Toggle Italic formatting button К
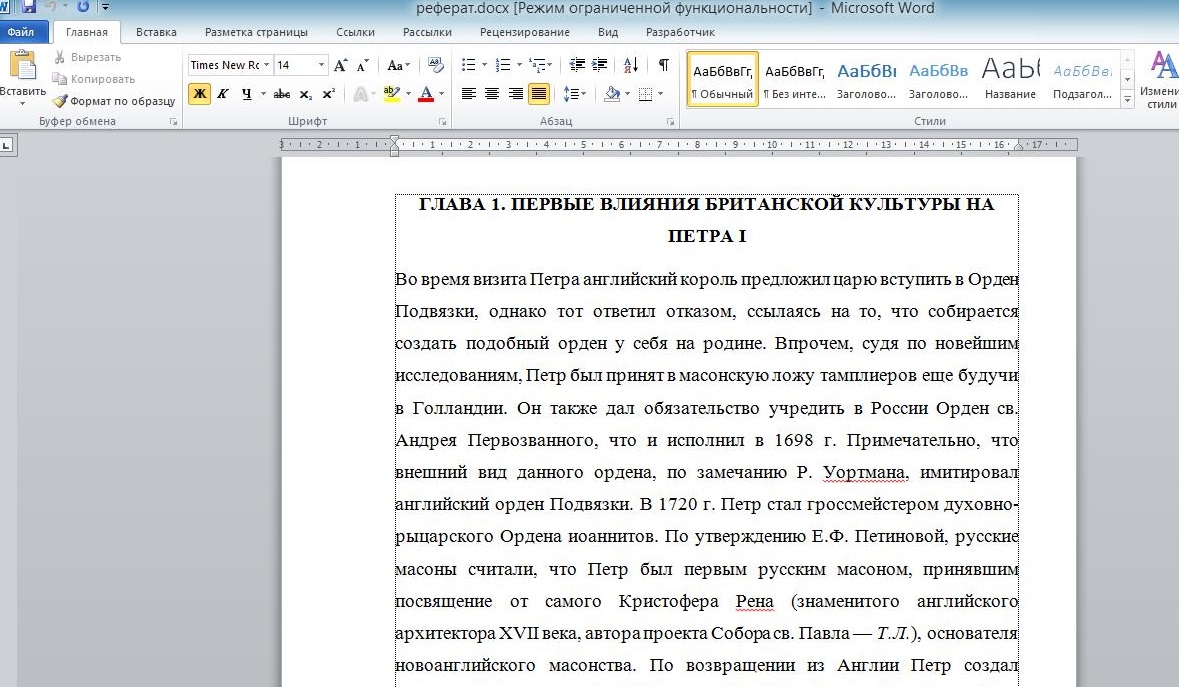The width and height of the screenshot is (1179, 687). tap(223, 94)
